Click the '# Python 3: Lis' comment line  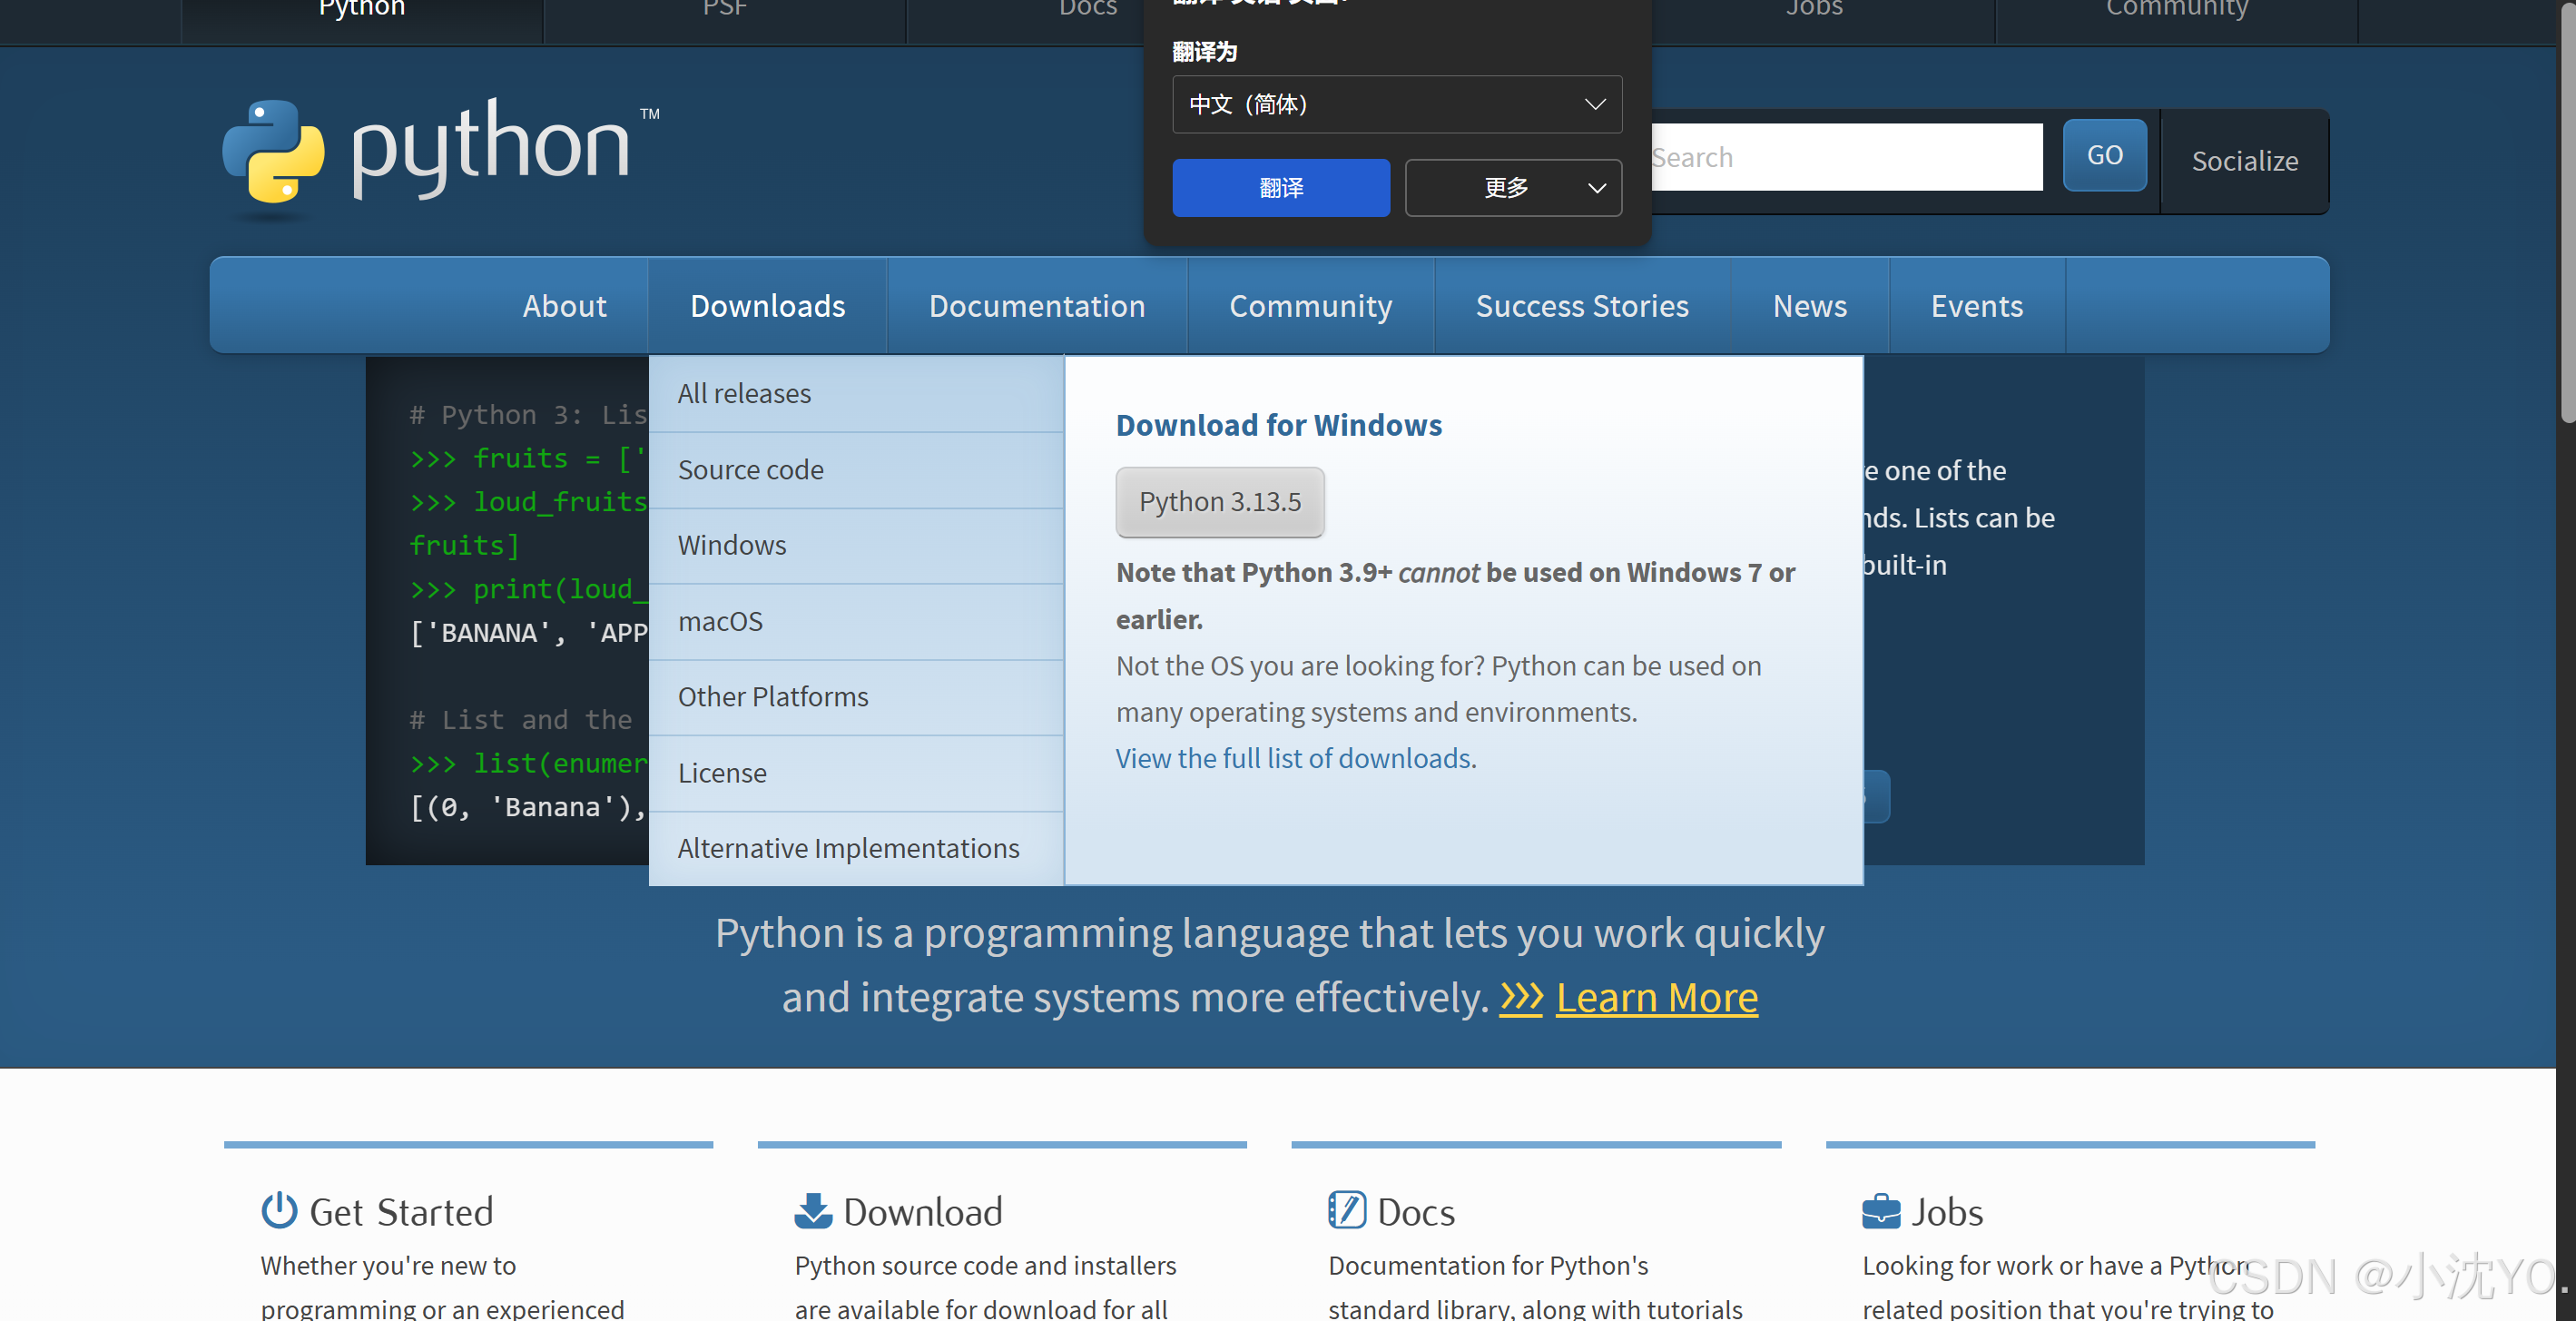[x=529, y=414]
